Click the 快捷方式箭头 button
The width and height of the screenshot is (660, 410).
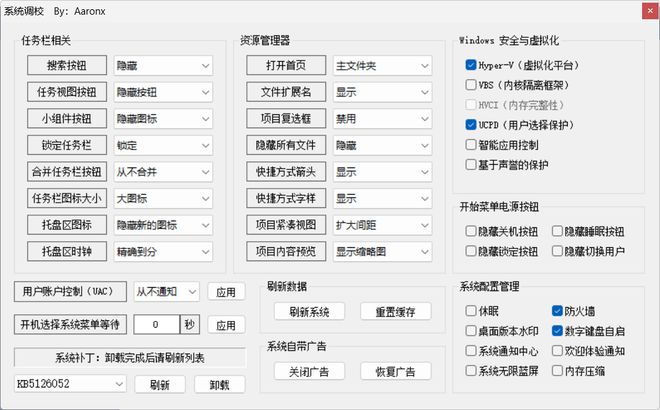tap(286, 171)
